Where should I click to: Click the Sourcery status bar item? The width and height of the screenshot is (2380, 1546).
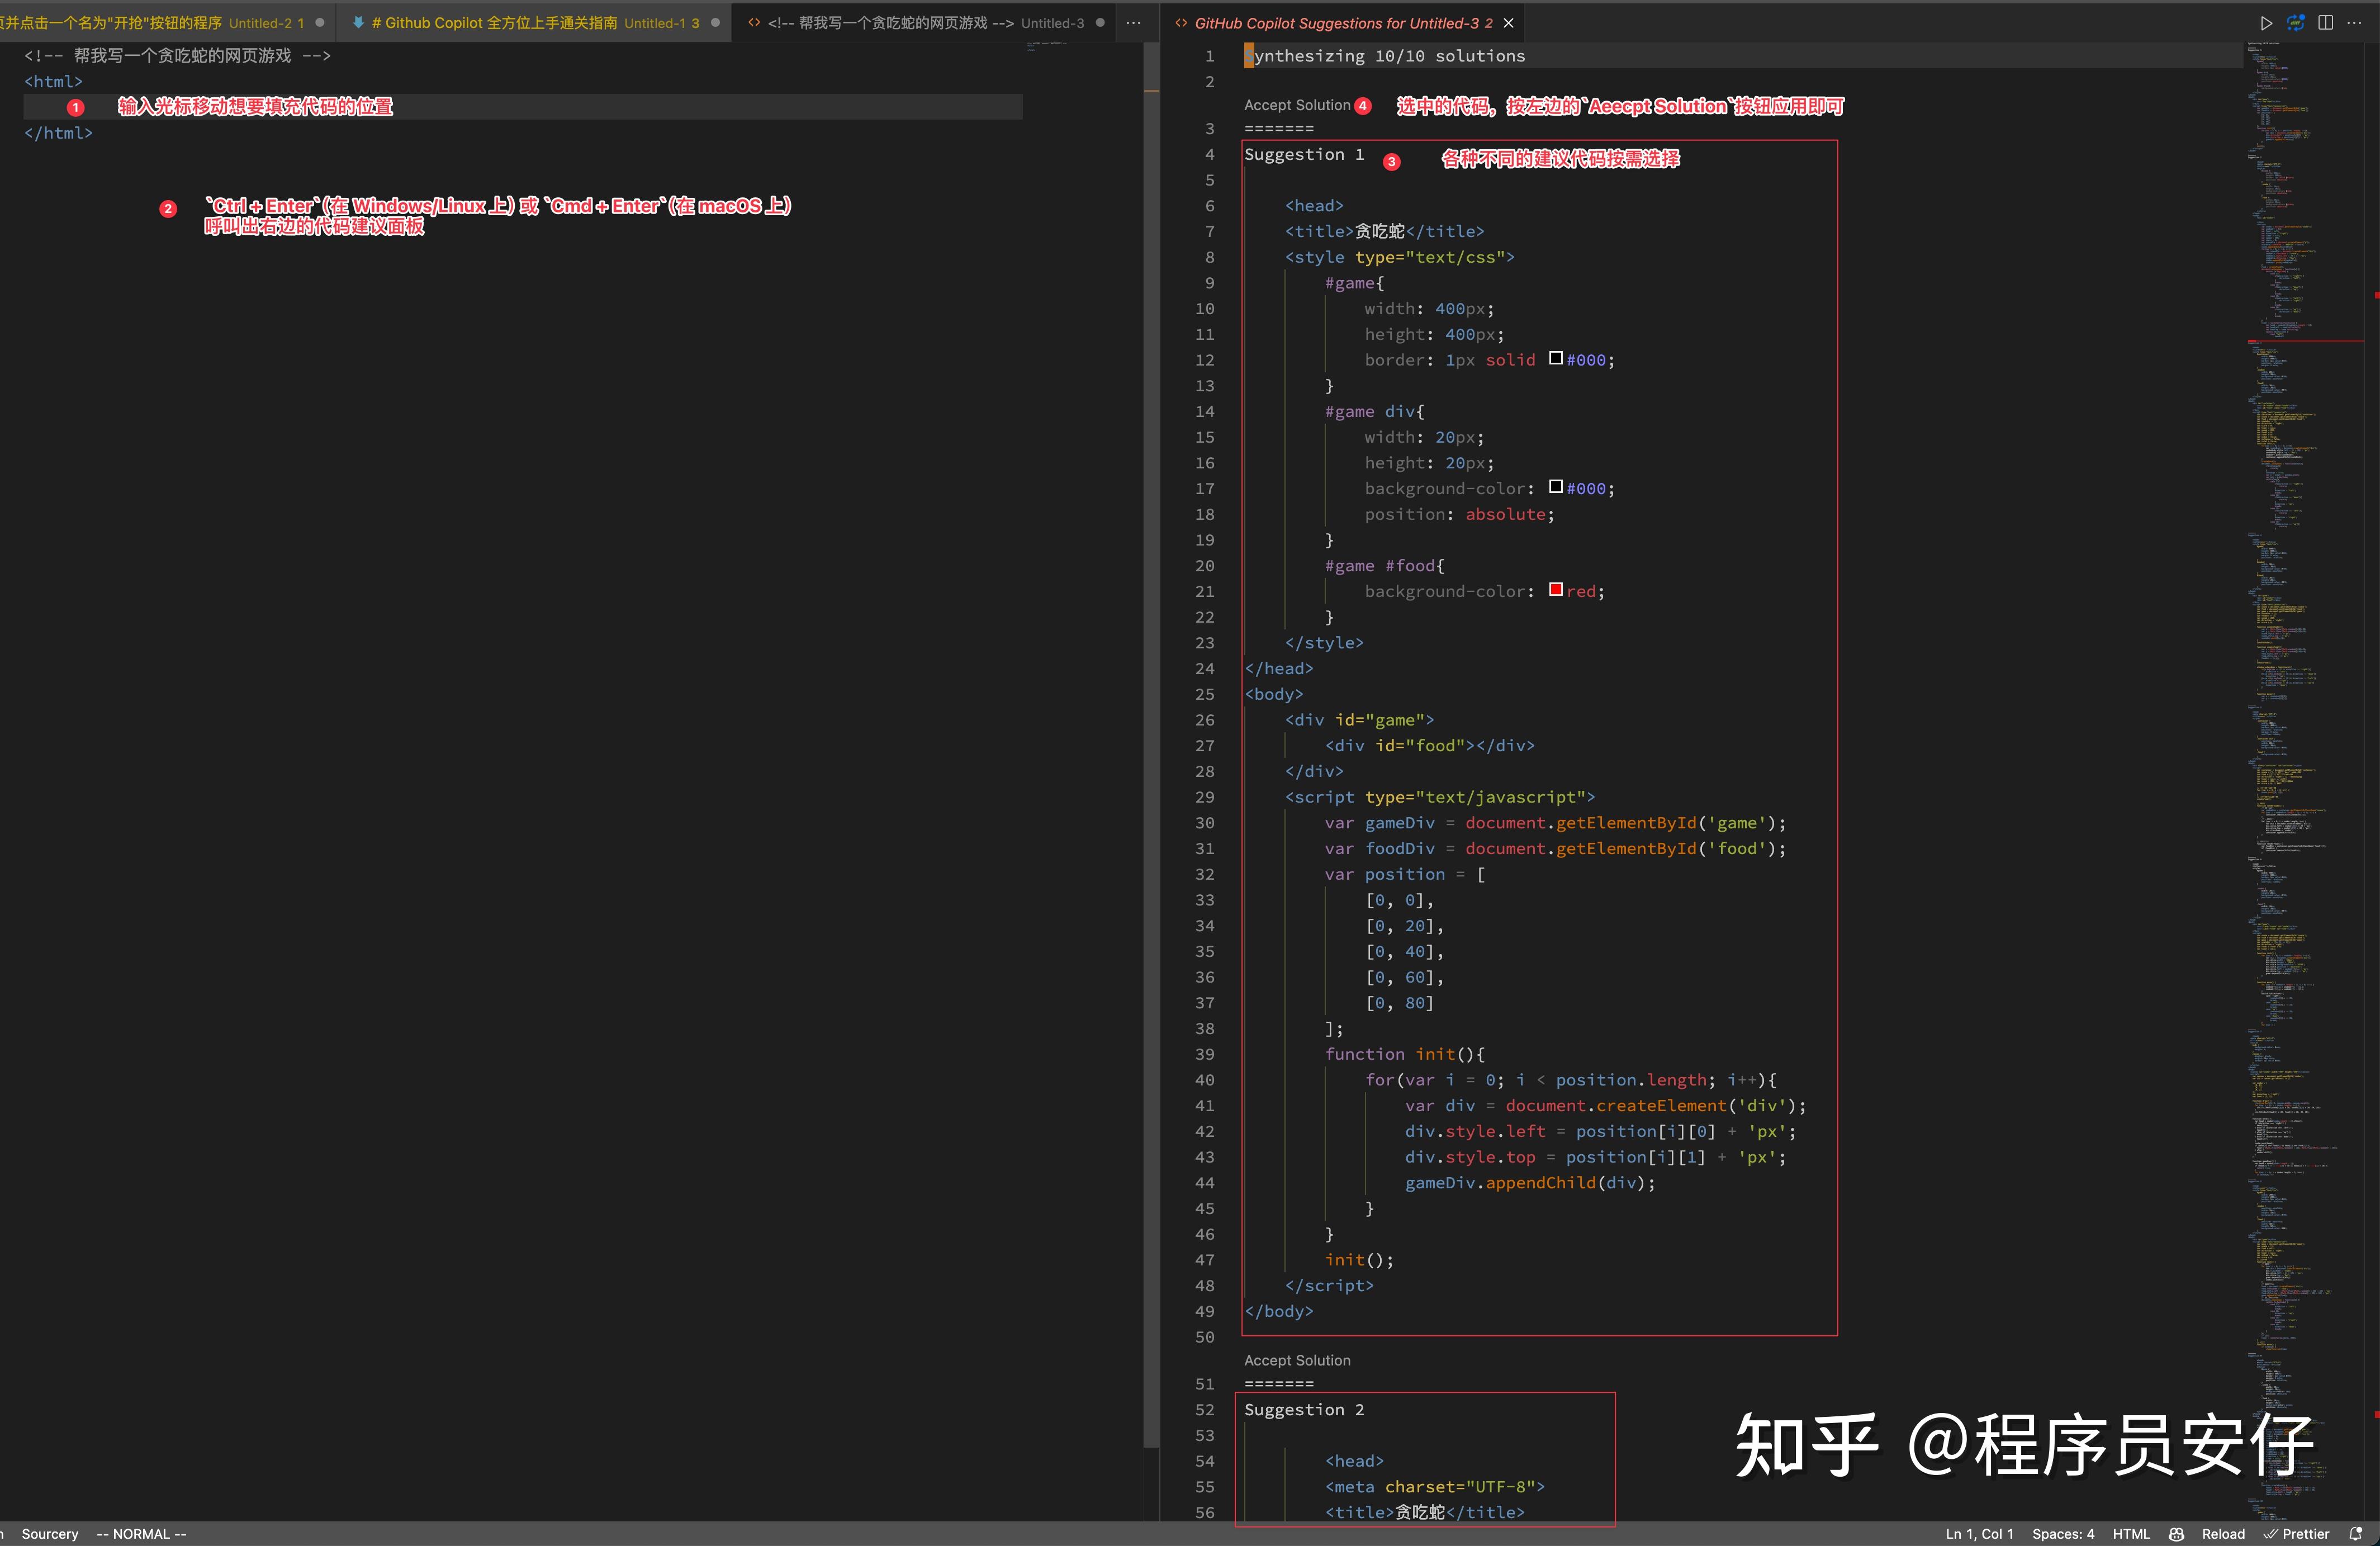pyautogui.click(x=50, y=1534)
